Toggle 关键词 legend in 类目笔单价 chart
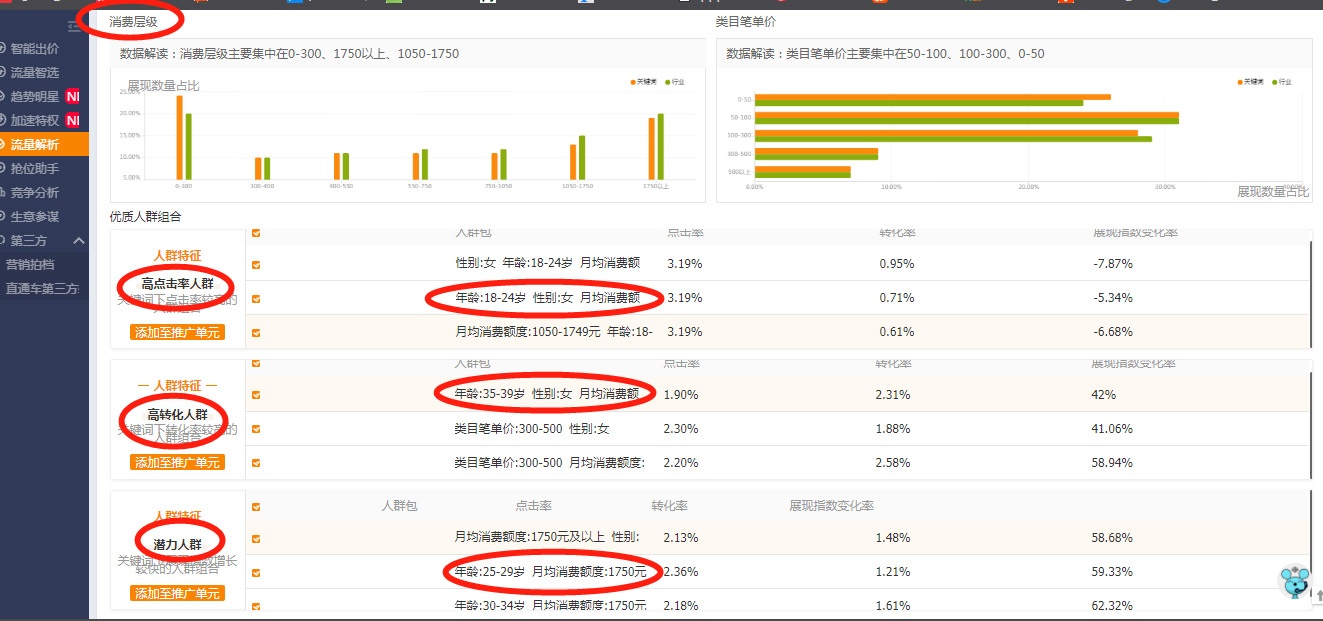 (1250, 82)
